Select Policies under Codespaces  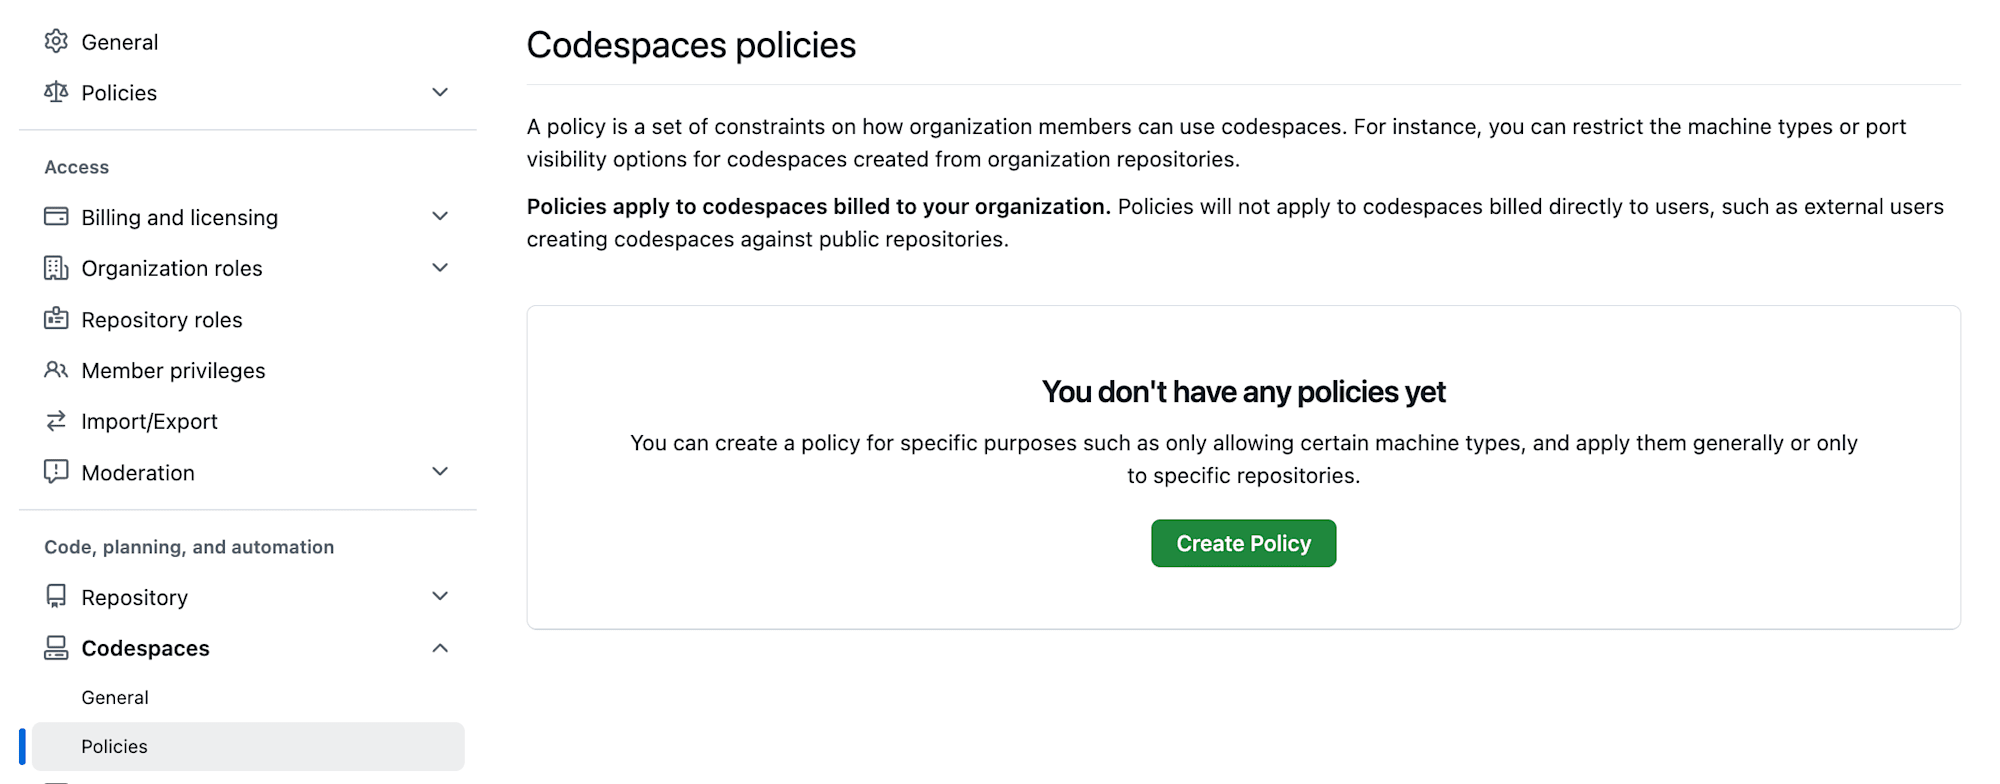coord(248,746)
